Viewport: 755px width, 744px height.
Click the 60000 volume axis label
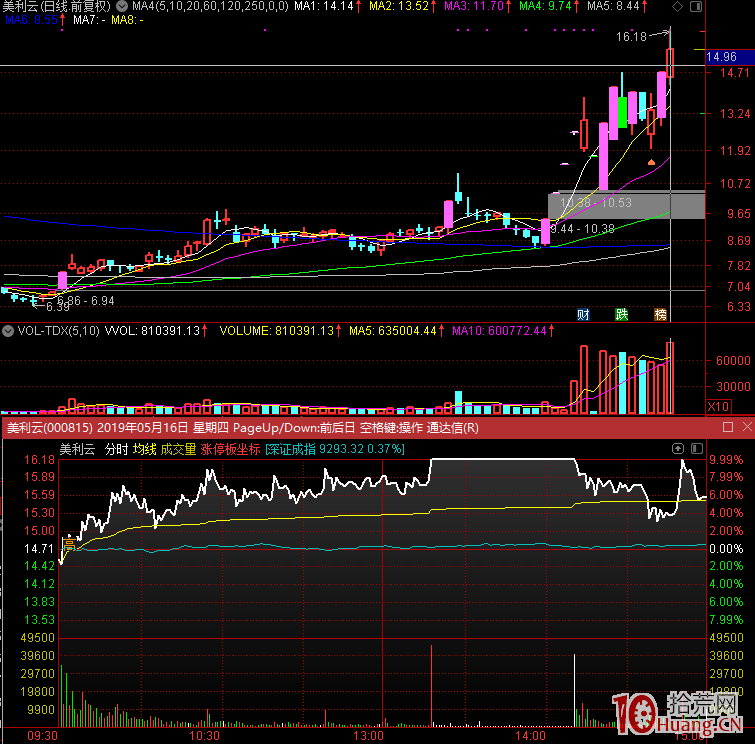(x=733, y=361)
